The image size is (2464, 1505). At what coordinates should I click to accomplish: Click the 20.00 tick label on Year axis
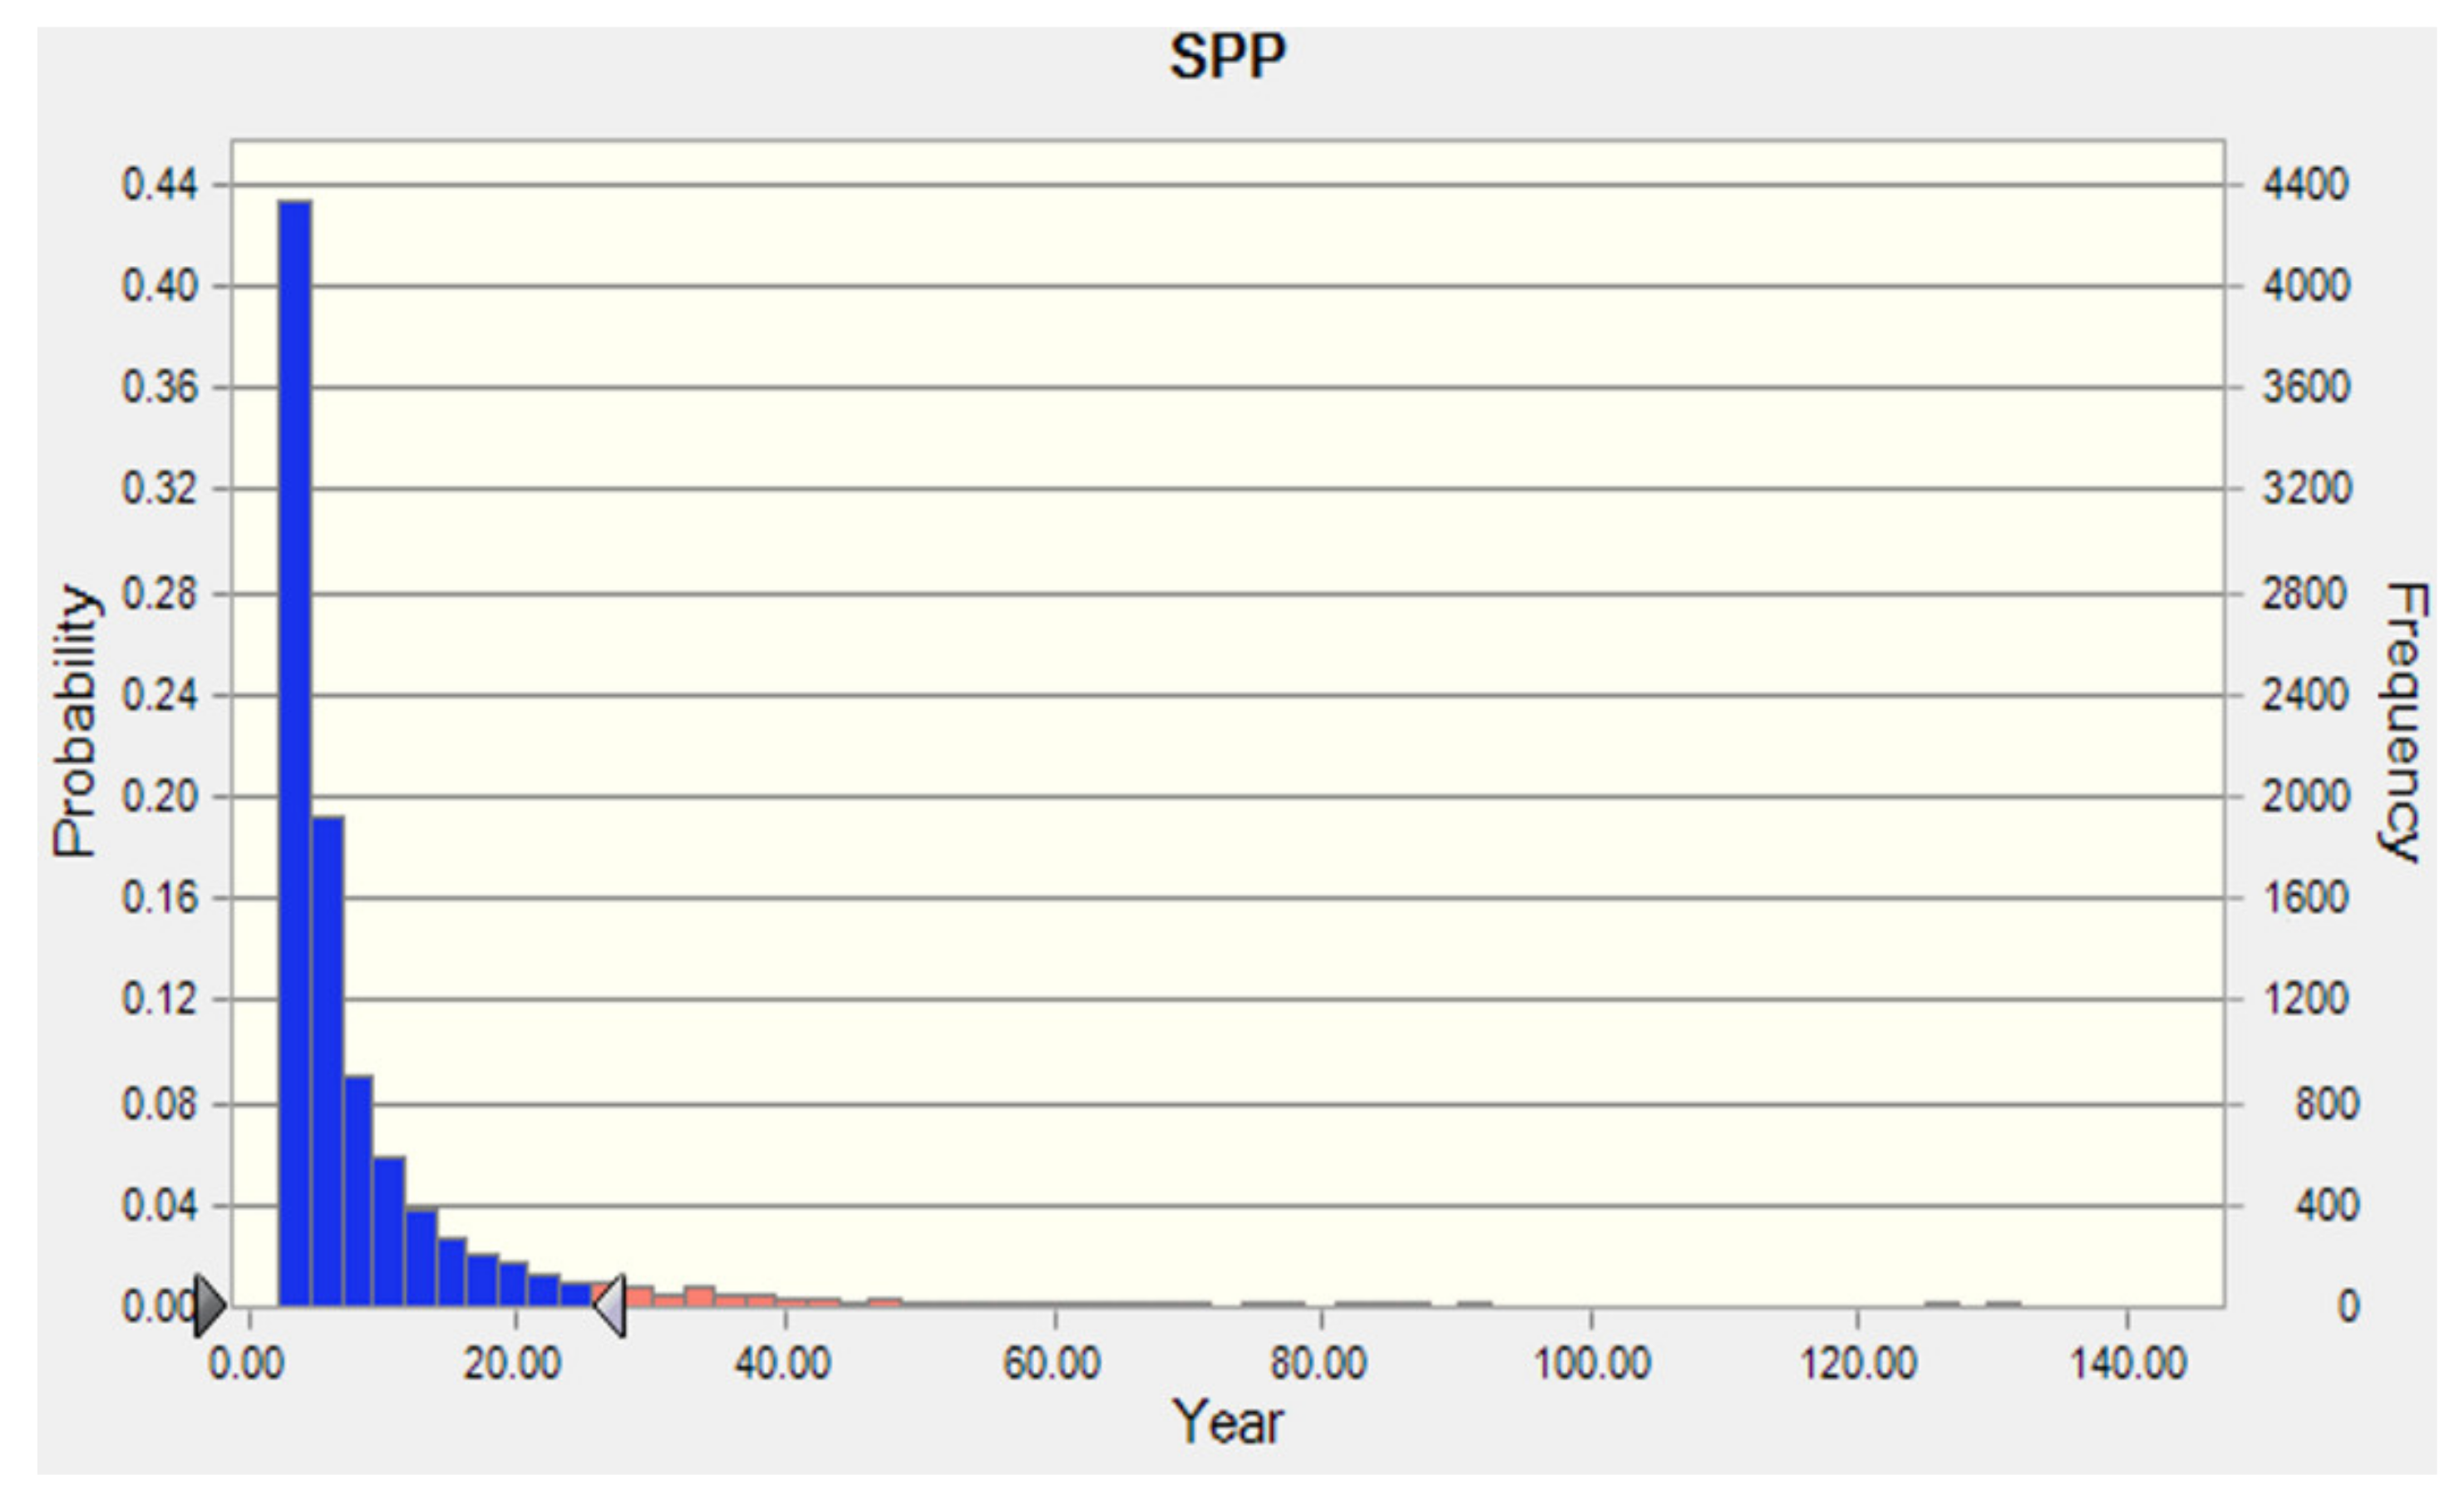512,1364
